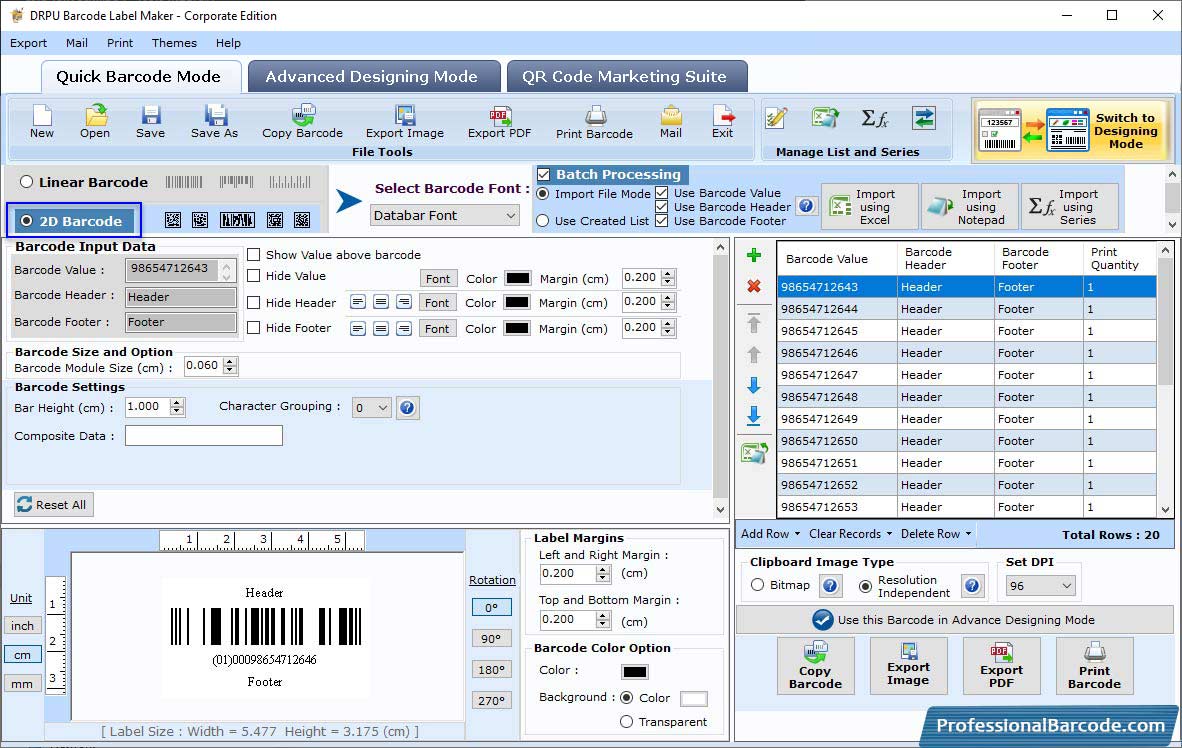This screenshot has height=748, width=1182.
Task: Toggle Use Barcode Footer checkbox
Action: [x=662, y=221]
